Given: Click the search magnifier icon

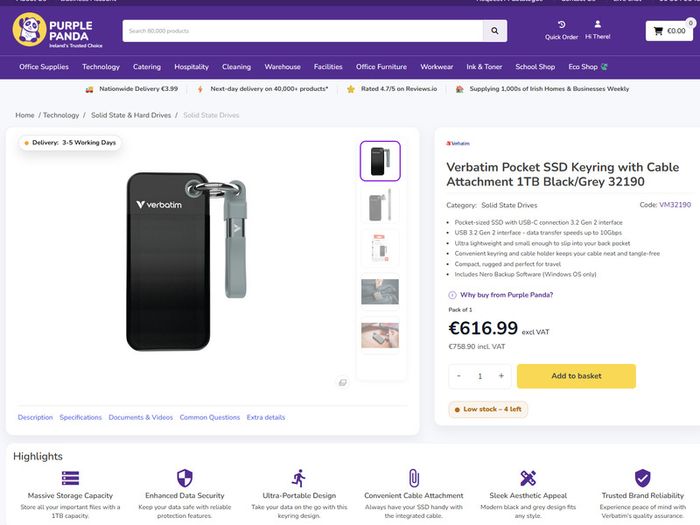Looking at the screenshot, I should coord(495,31).
